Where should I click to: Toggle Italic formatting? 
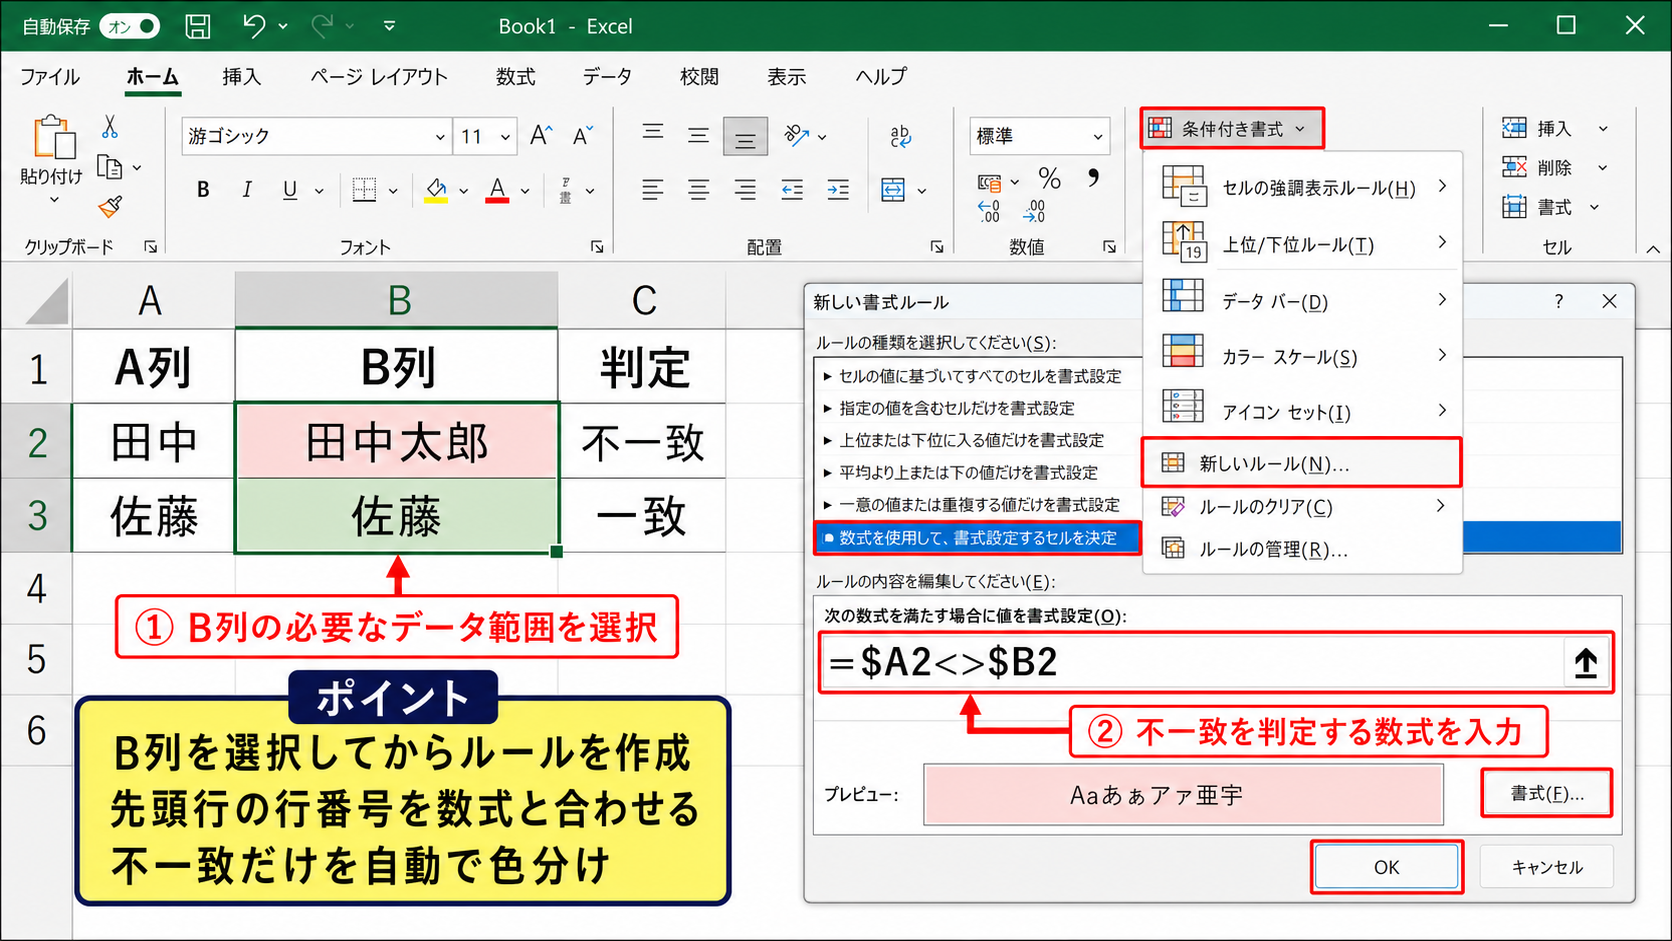pyautogui.click(x=247, y=190)
